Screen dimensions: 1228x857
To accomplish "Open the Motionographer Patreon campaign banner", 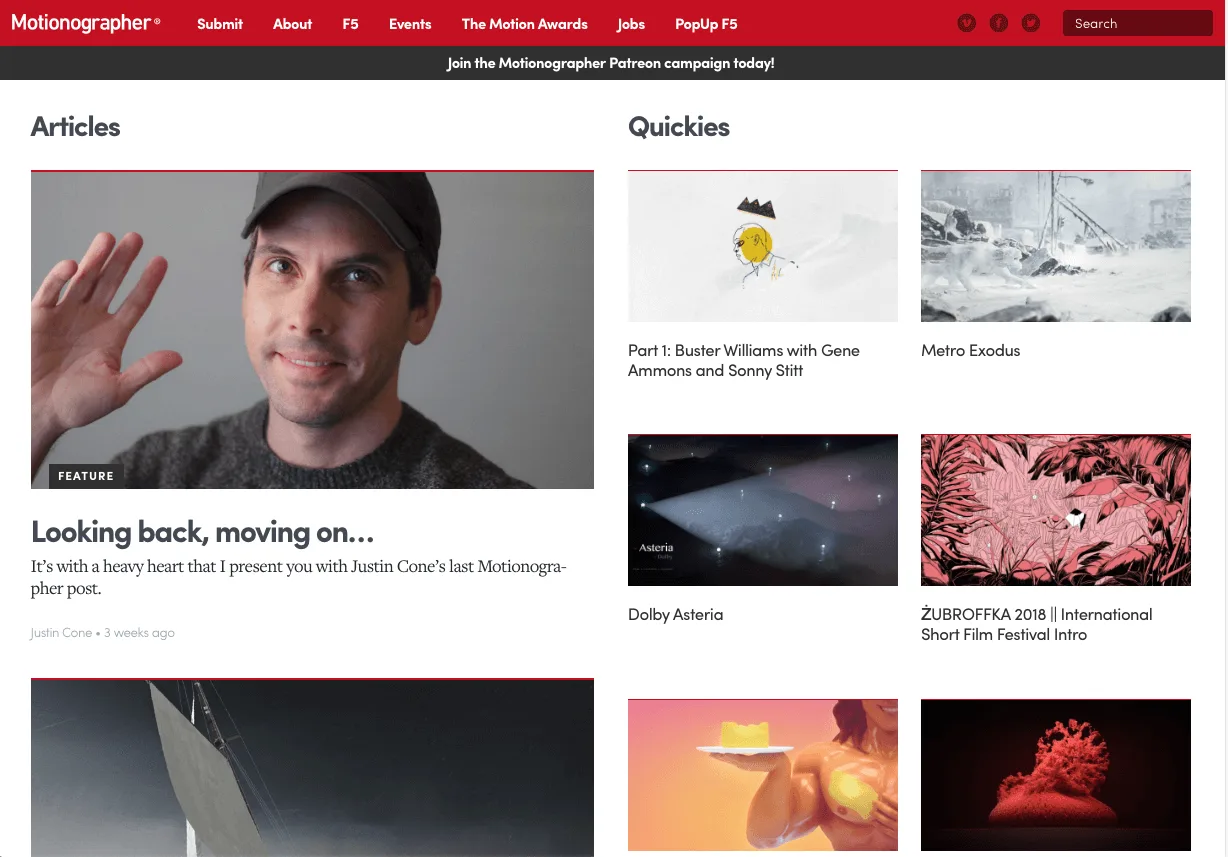I will point(610,63).
